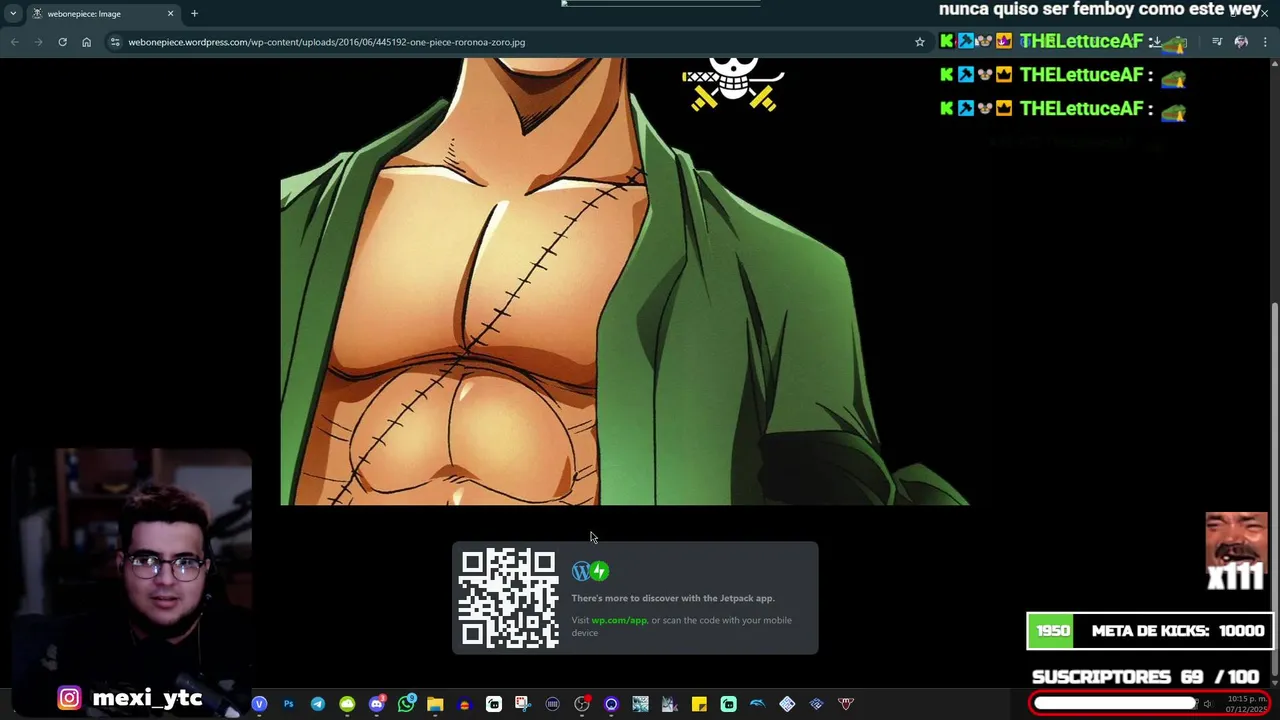1280x720 pixels.
Task: Open the burger taskbar icon
Action: (464, 704)
